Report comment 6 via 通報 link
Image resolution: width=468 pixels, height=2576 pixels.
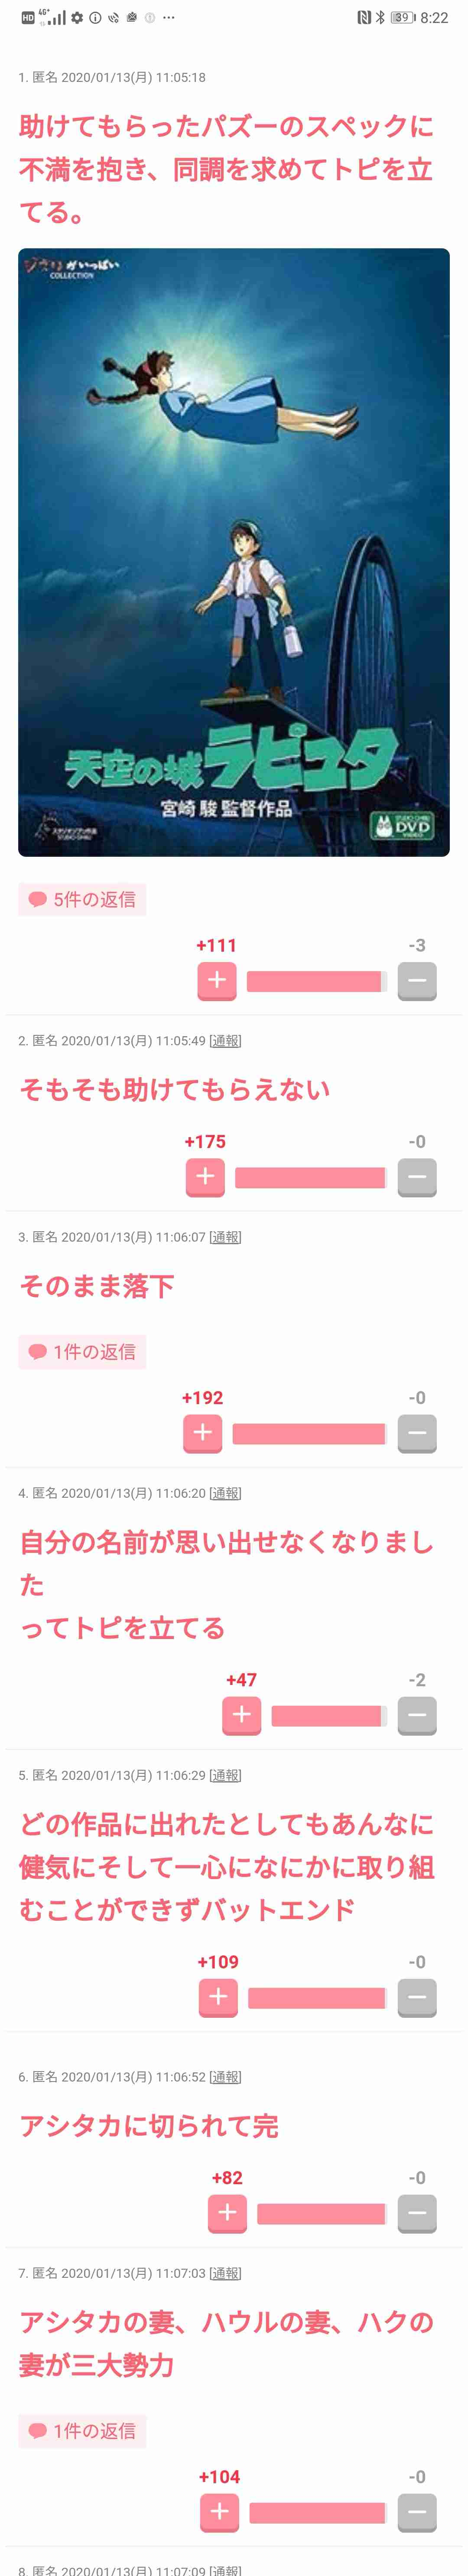[x=225, y=2077]
